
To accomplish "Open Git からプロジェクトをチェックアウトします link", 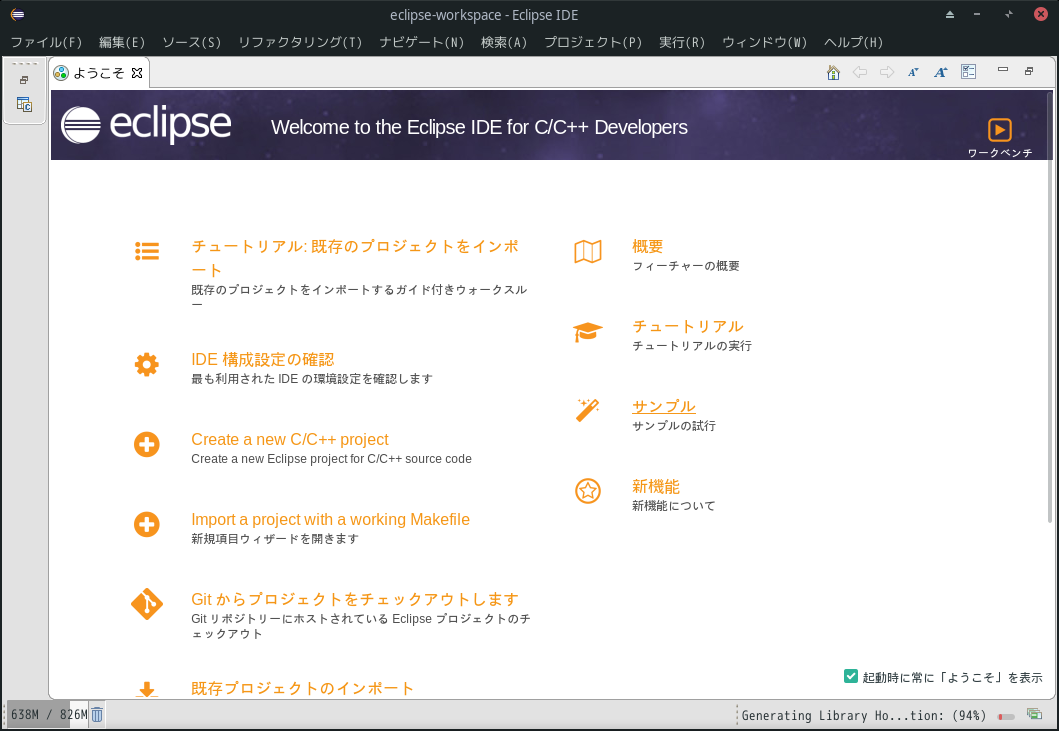I will point(355,599).
